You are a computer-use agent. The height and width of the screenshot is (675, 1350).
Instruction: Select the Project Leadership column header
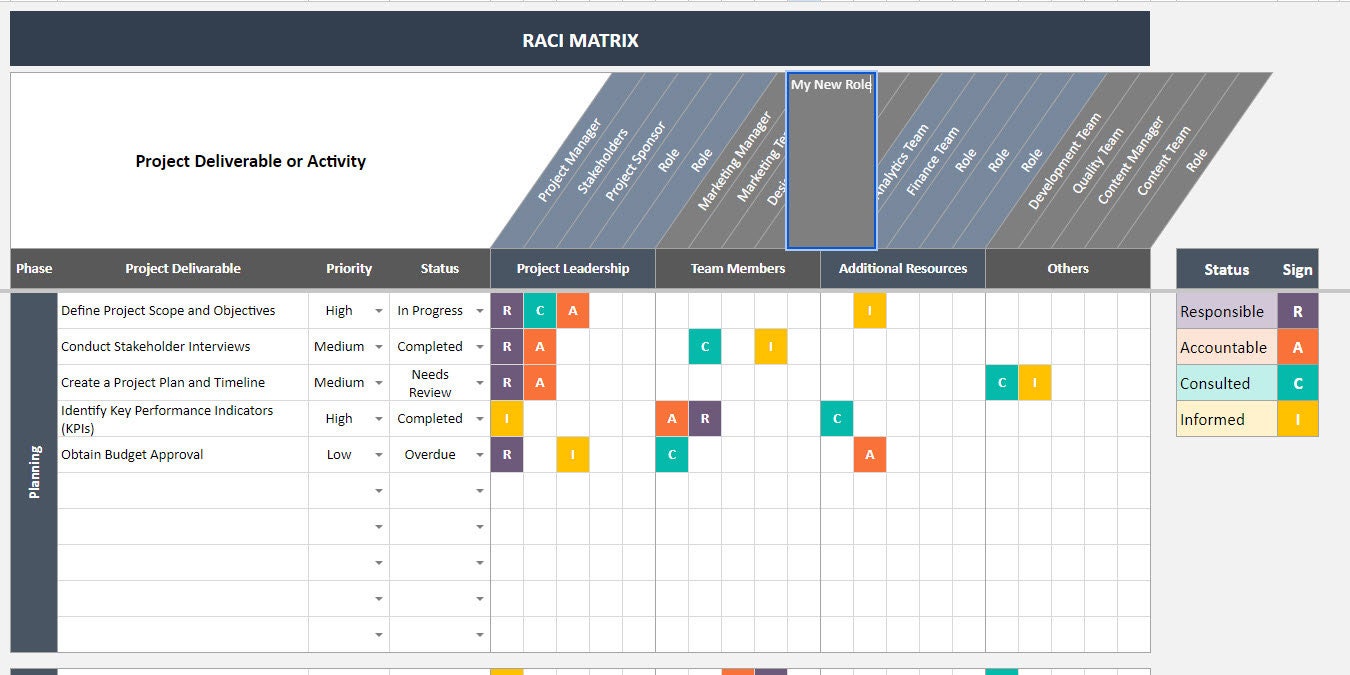(572, 268)
